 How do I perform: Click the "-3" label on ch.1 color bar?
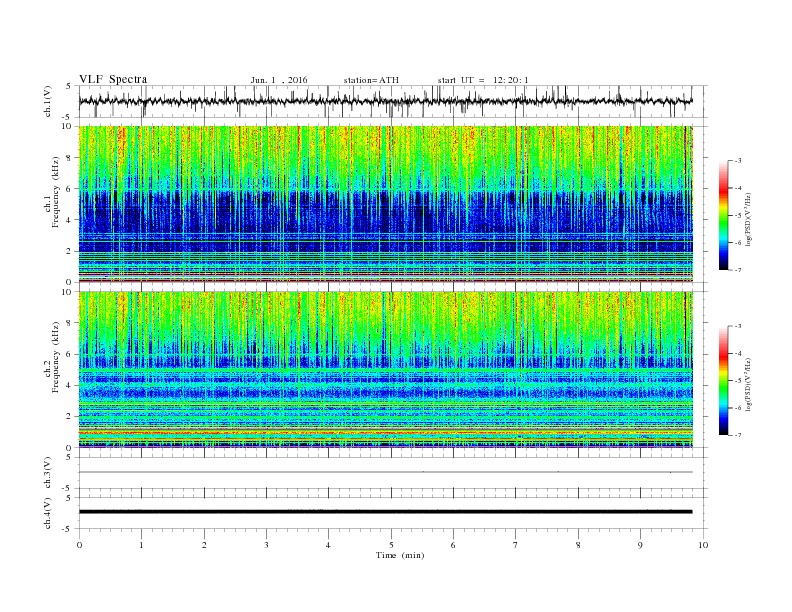coord(738,161)
